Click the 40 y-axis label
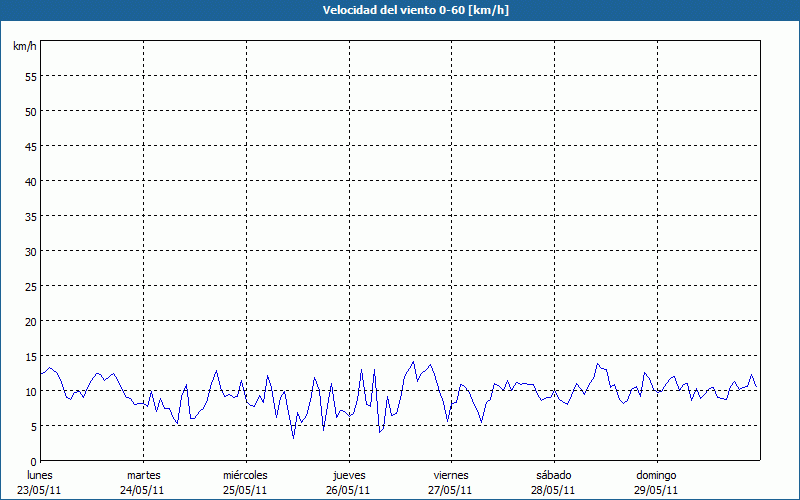Screen dimensions: 800x500 tap(30, 181)
